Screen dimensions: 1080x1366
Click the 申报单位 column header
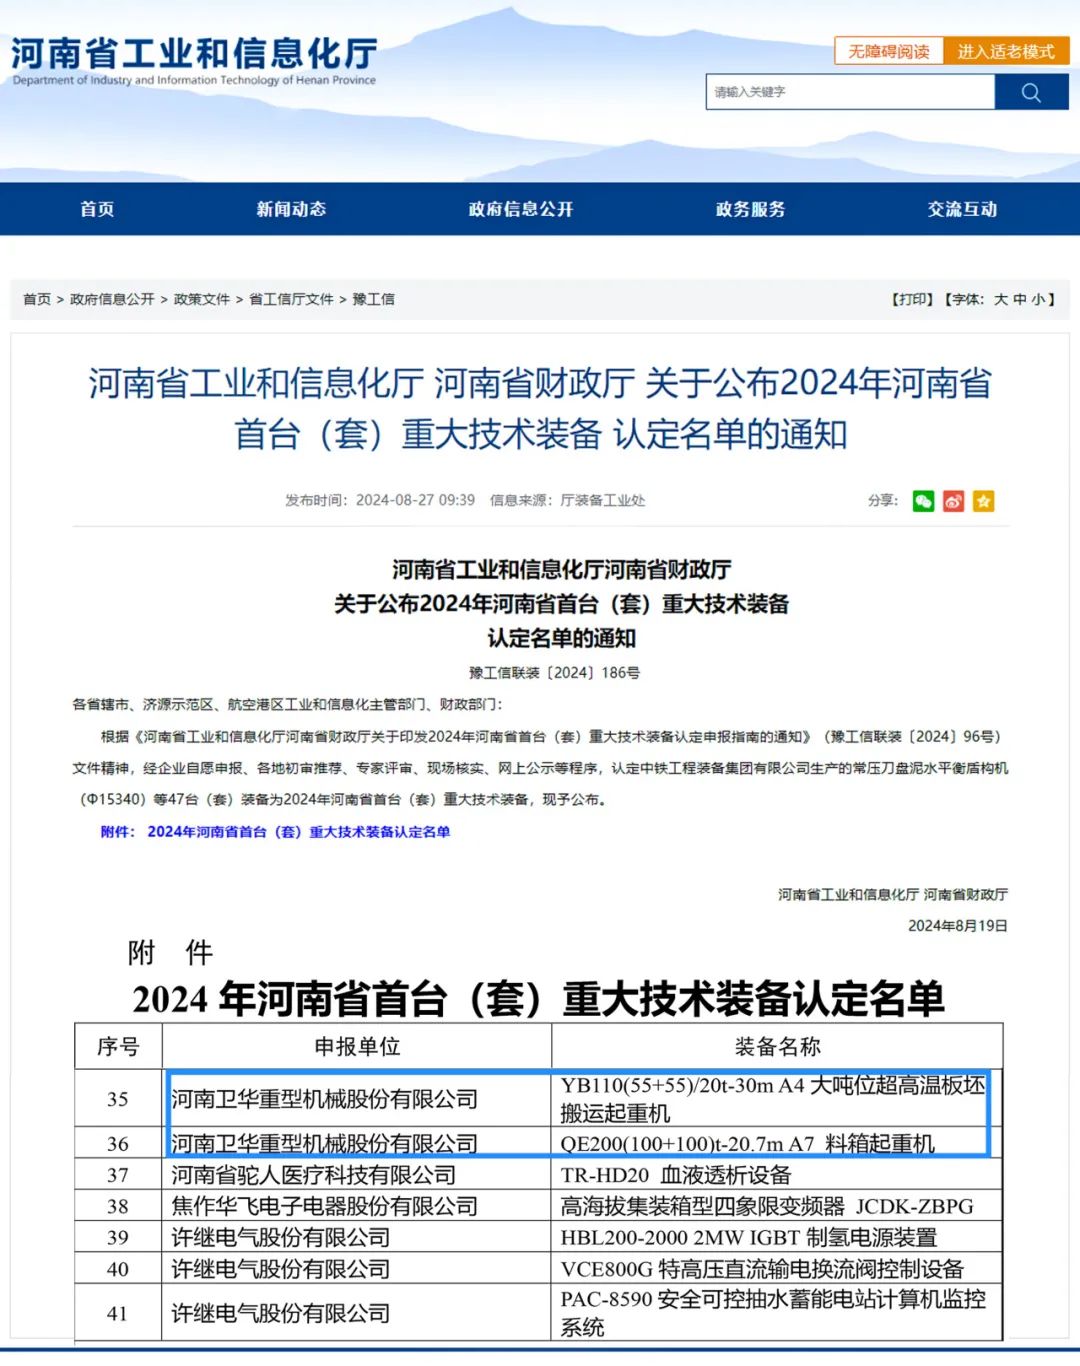[x=357, y=1047]
